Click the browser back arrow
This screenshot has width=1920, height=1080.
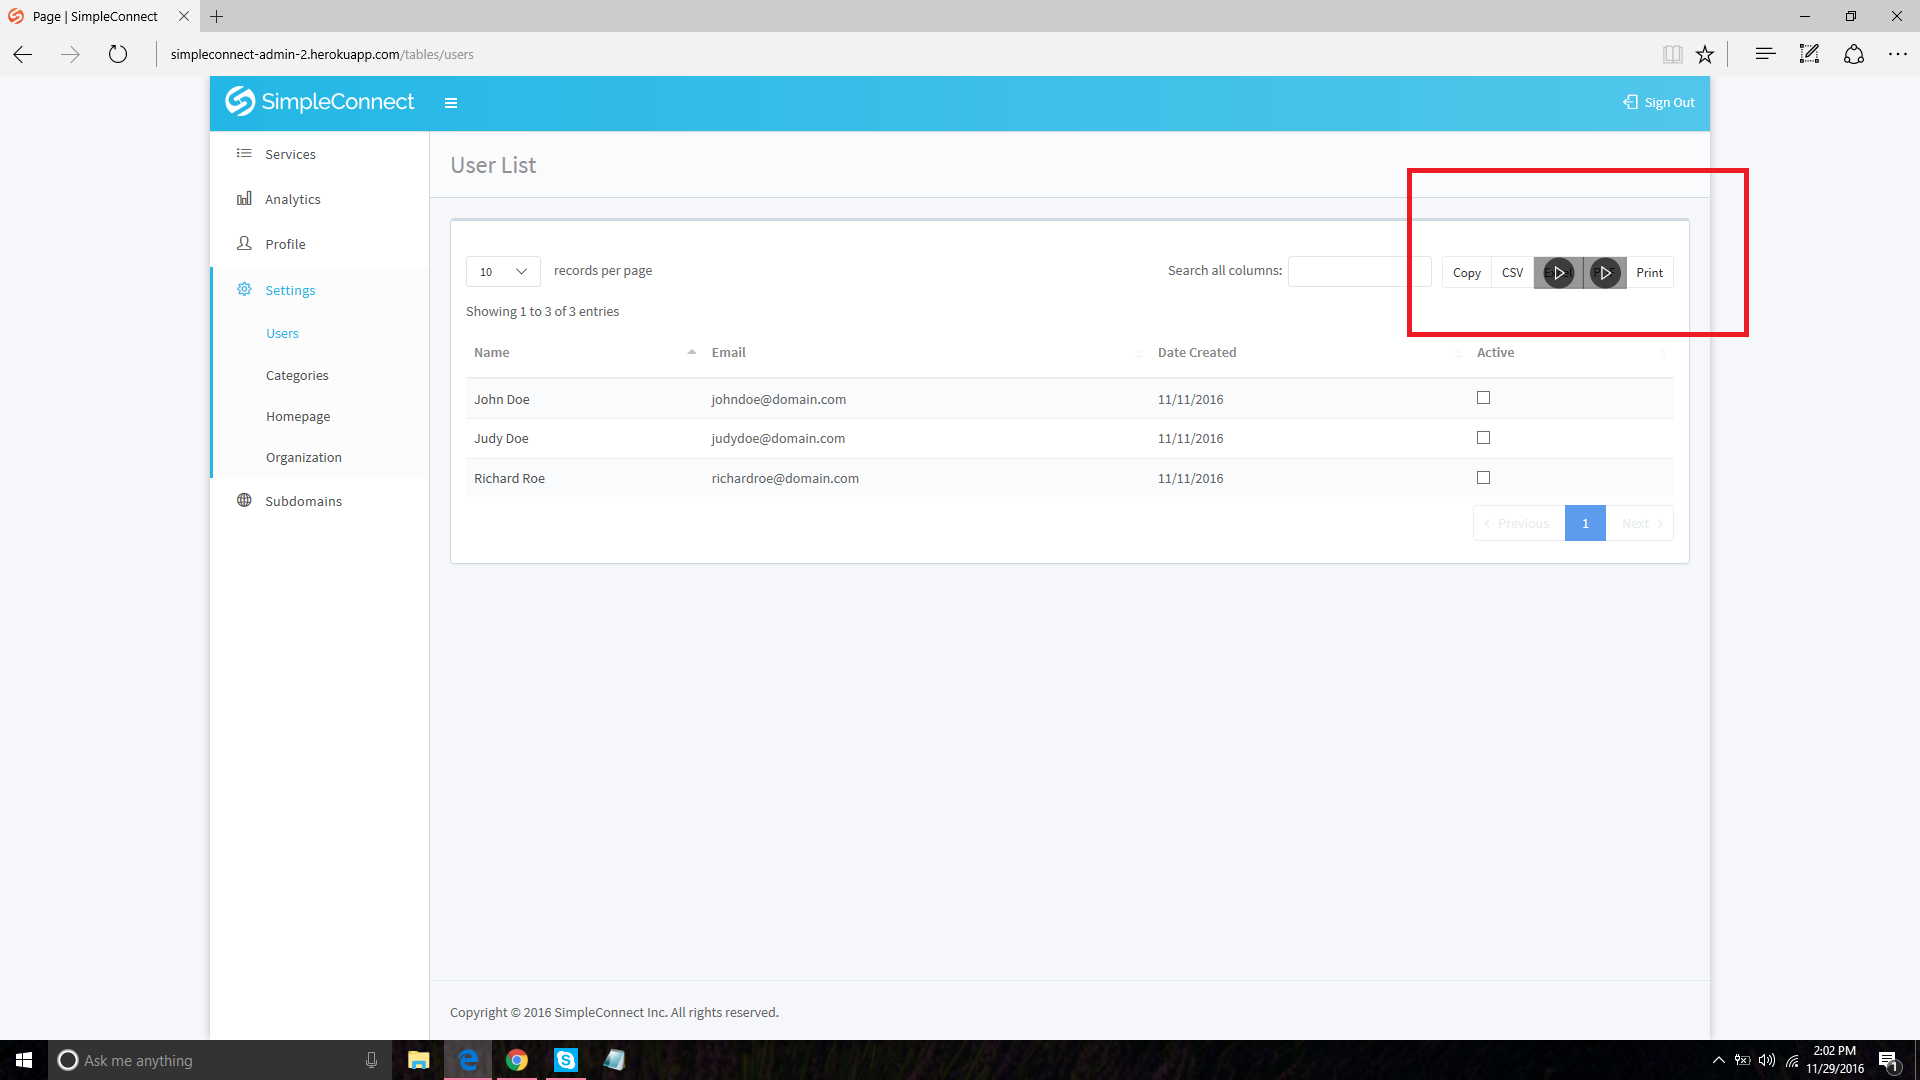click(23, 54)
